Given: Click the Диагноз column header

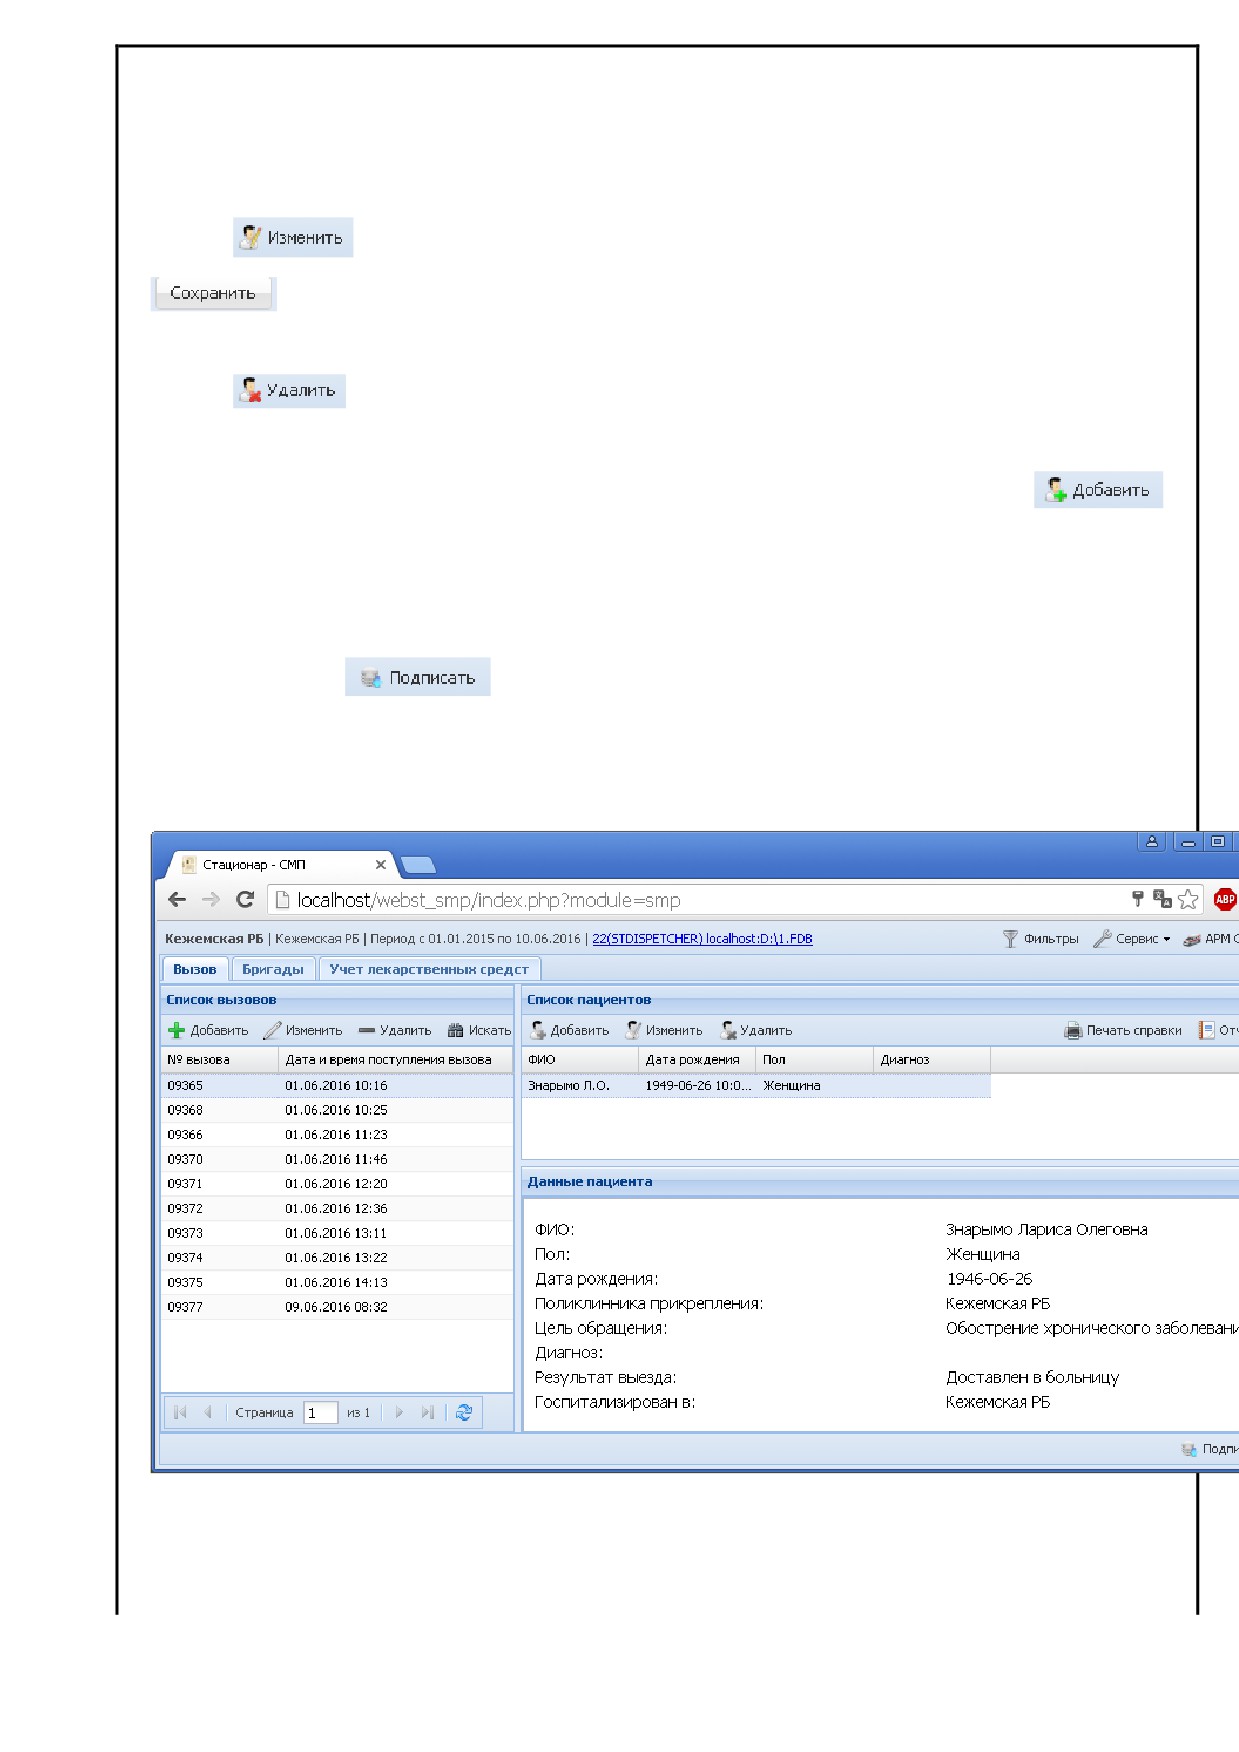Looking at the screenshot, I should click(x=932, y=1060).
